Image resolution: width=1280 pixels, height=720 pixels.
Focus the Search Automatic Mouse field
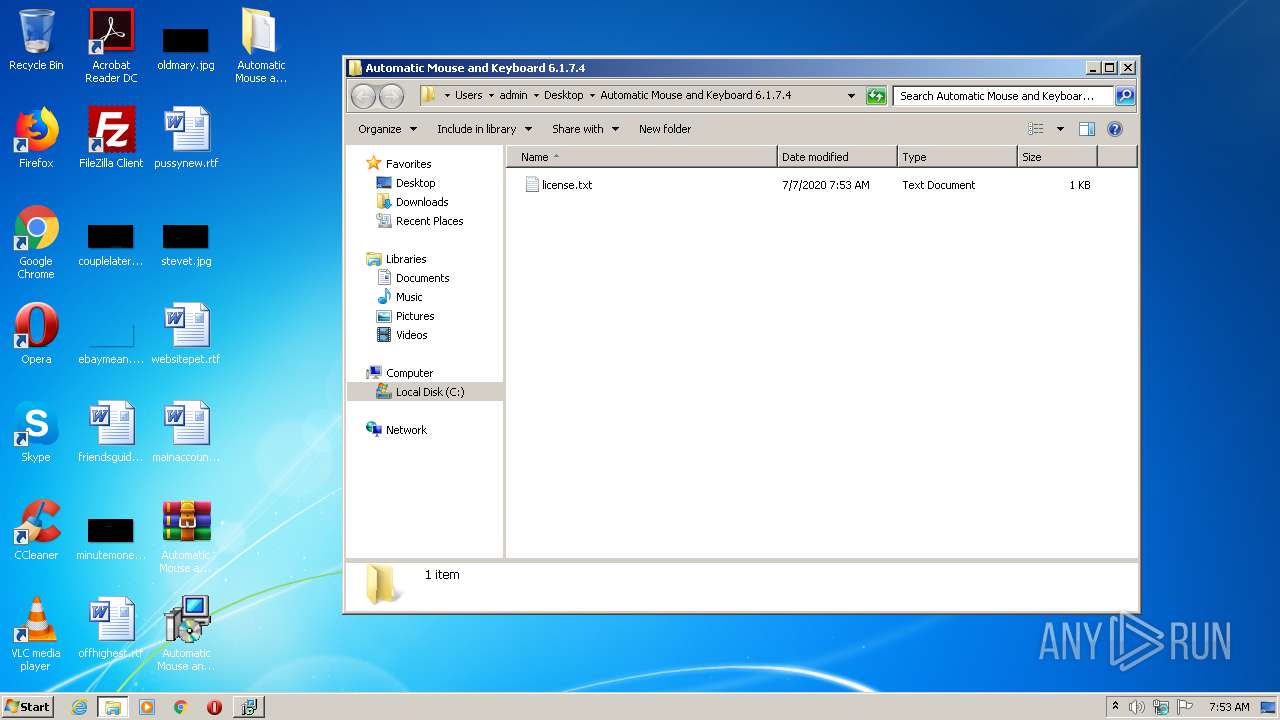pyautogui.click(x=1003, y=96)
